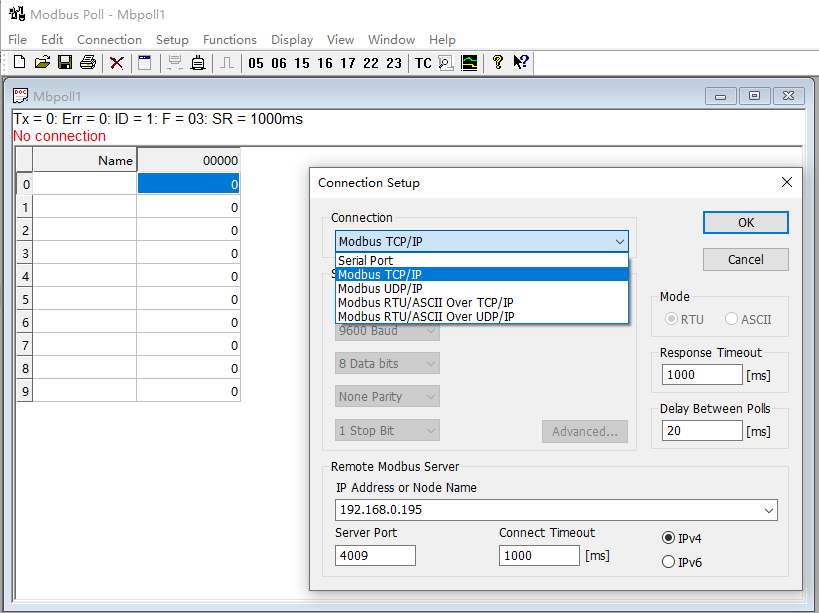Collapse the Connection type combo box
Viewport: 819px width, 613px height.
click(x=619, y=242)
